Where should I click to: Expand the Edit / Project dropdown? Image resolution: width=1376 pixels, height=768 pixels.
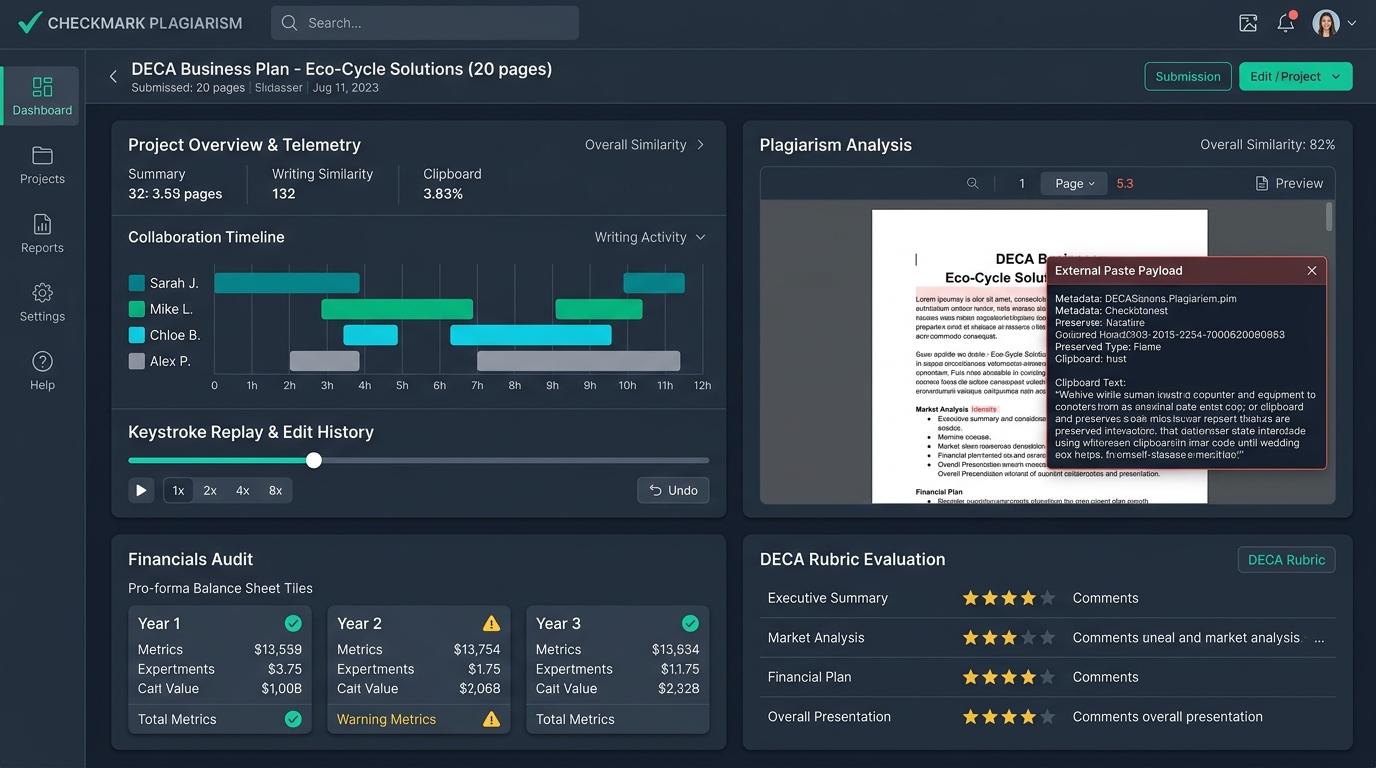[x=1296, y=77]
